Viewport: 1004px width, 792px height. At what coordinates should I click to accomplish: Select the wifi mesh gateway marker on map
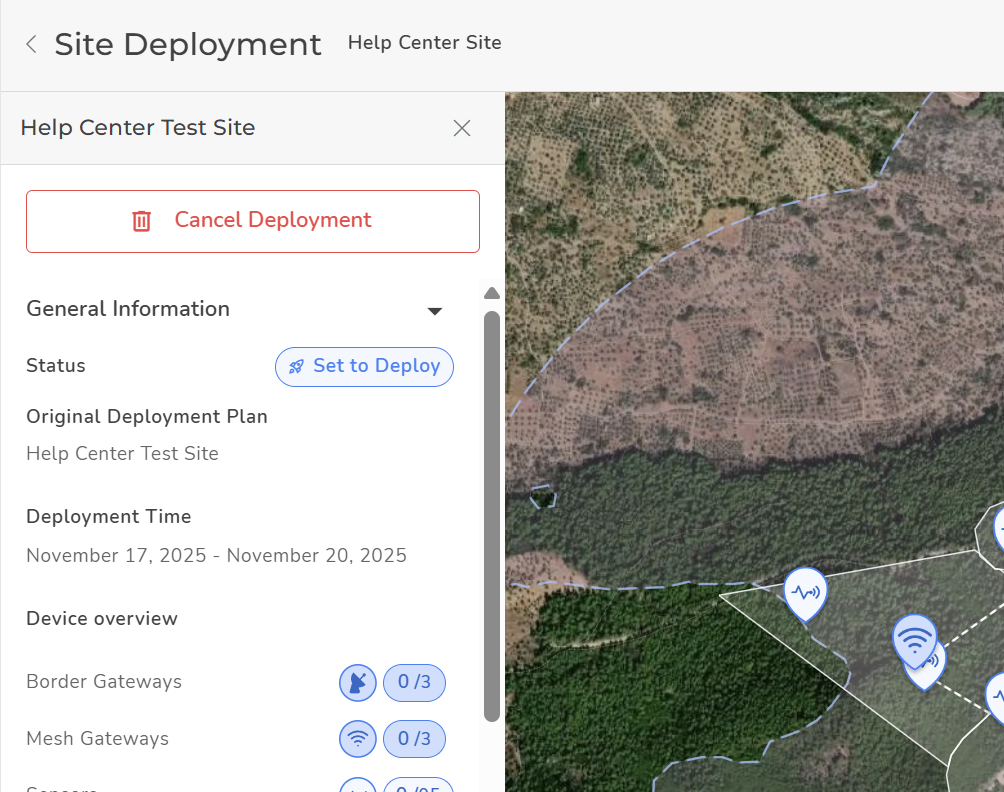tap(914, 637)
